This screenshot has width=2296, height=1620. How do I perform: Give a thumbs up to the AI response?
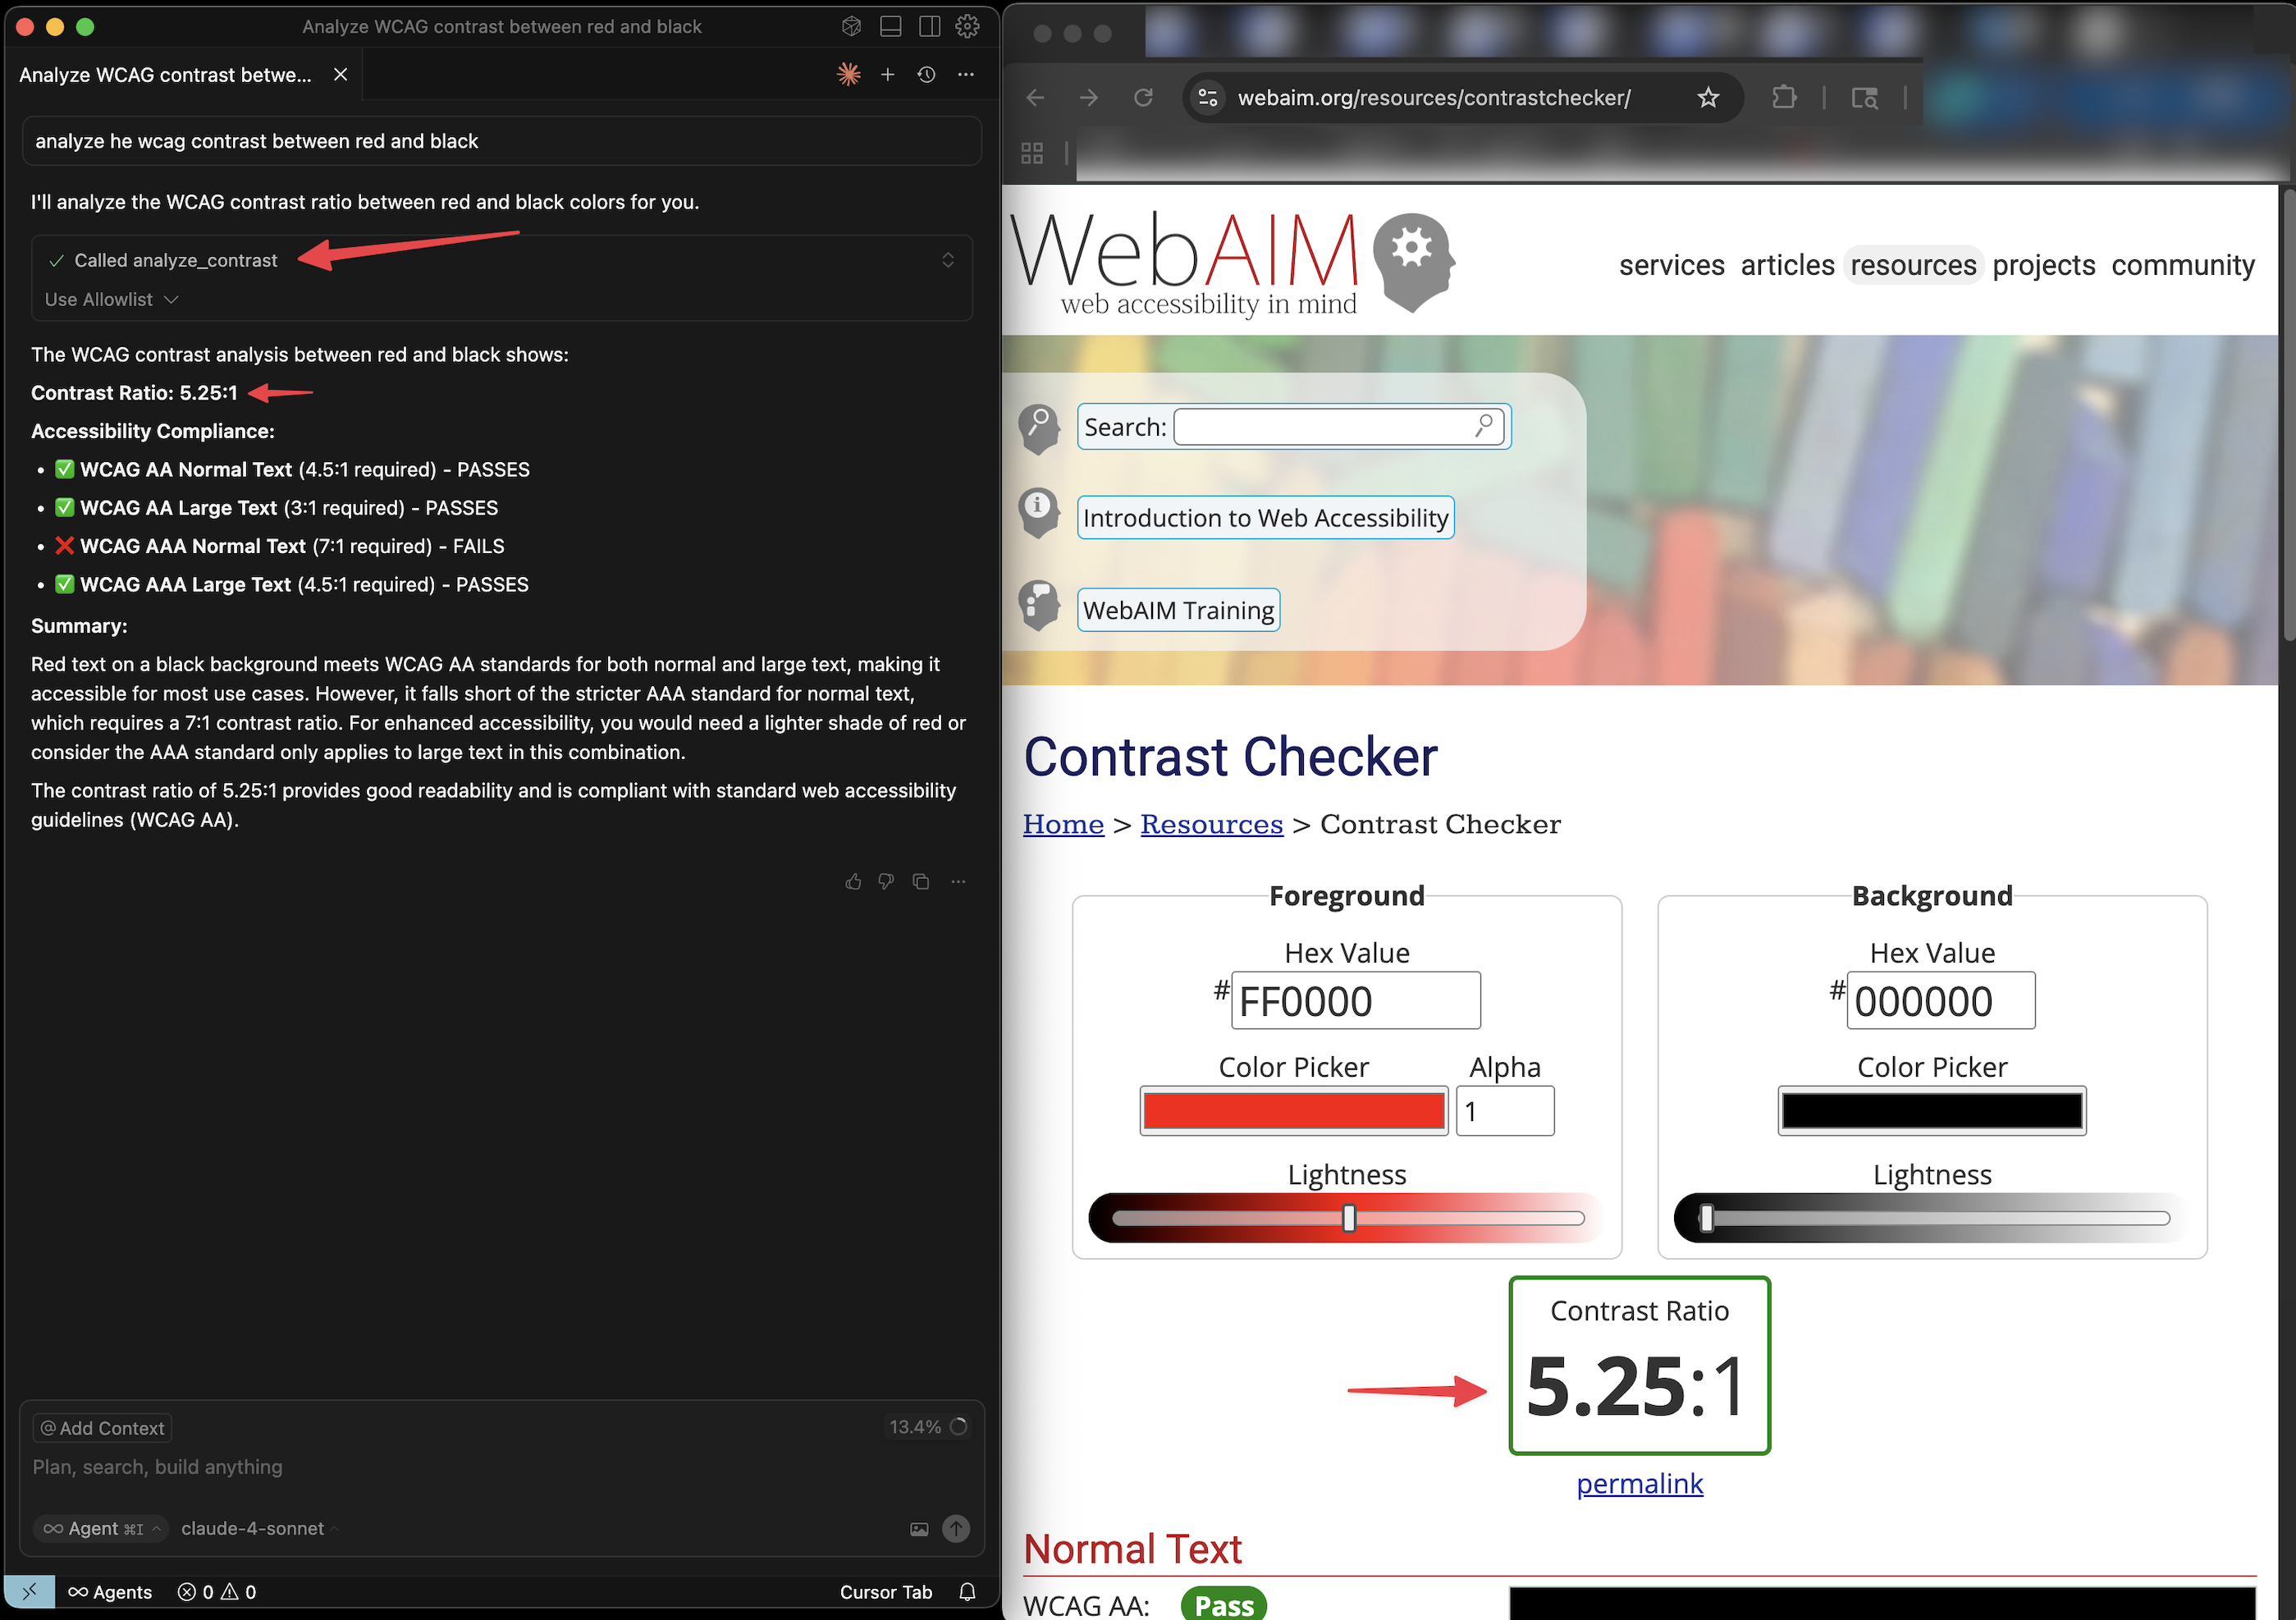click(853, 881)
